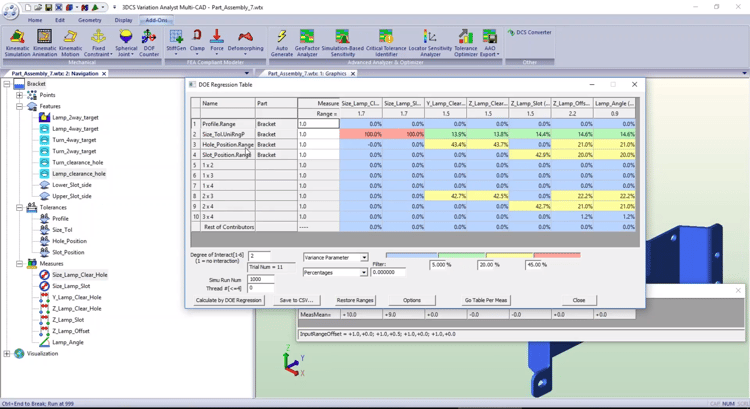Screen dimensions: 750x409
Task: Select the Size_Tol tolerance item
Action: [62, 230]
